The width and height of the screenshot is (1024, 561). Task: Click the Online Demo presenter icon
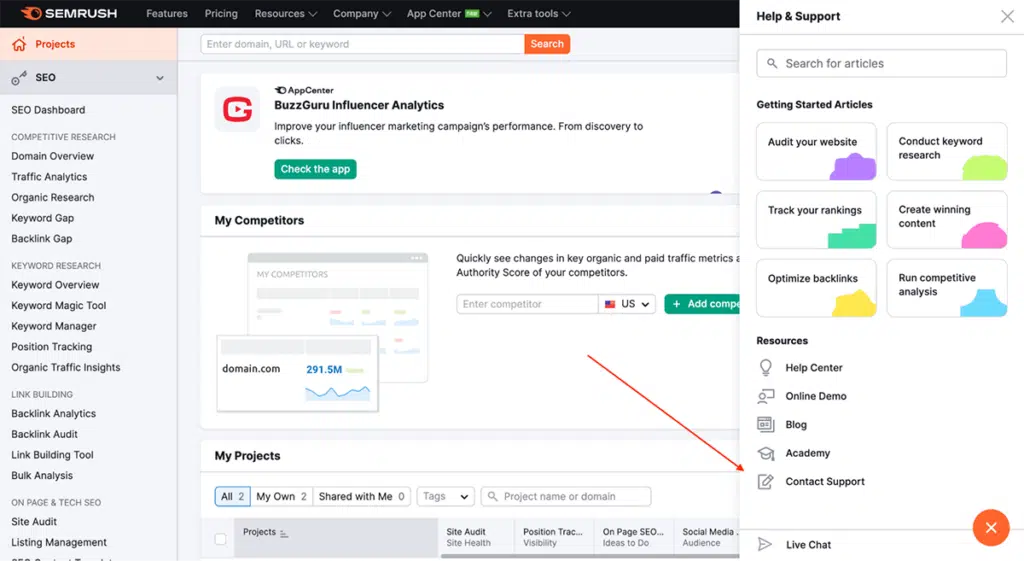pyautogui.click(x=765, y=396)
